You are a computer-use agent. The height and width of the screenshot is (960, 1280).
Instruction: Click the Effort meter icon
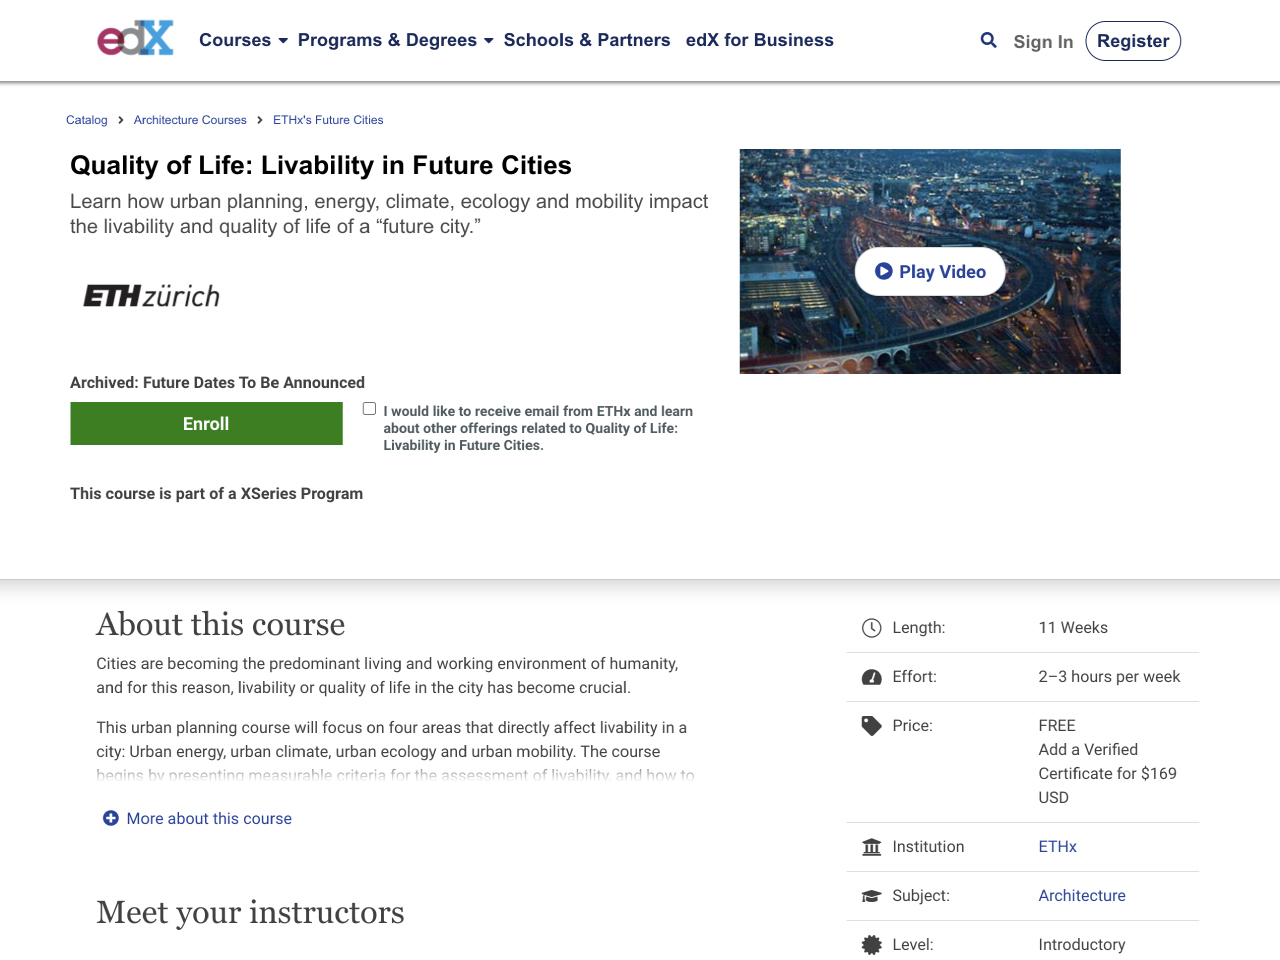[x=869, y=676]
